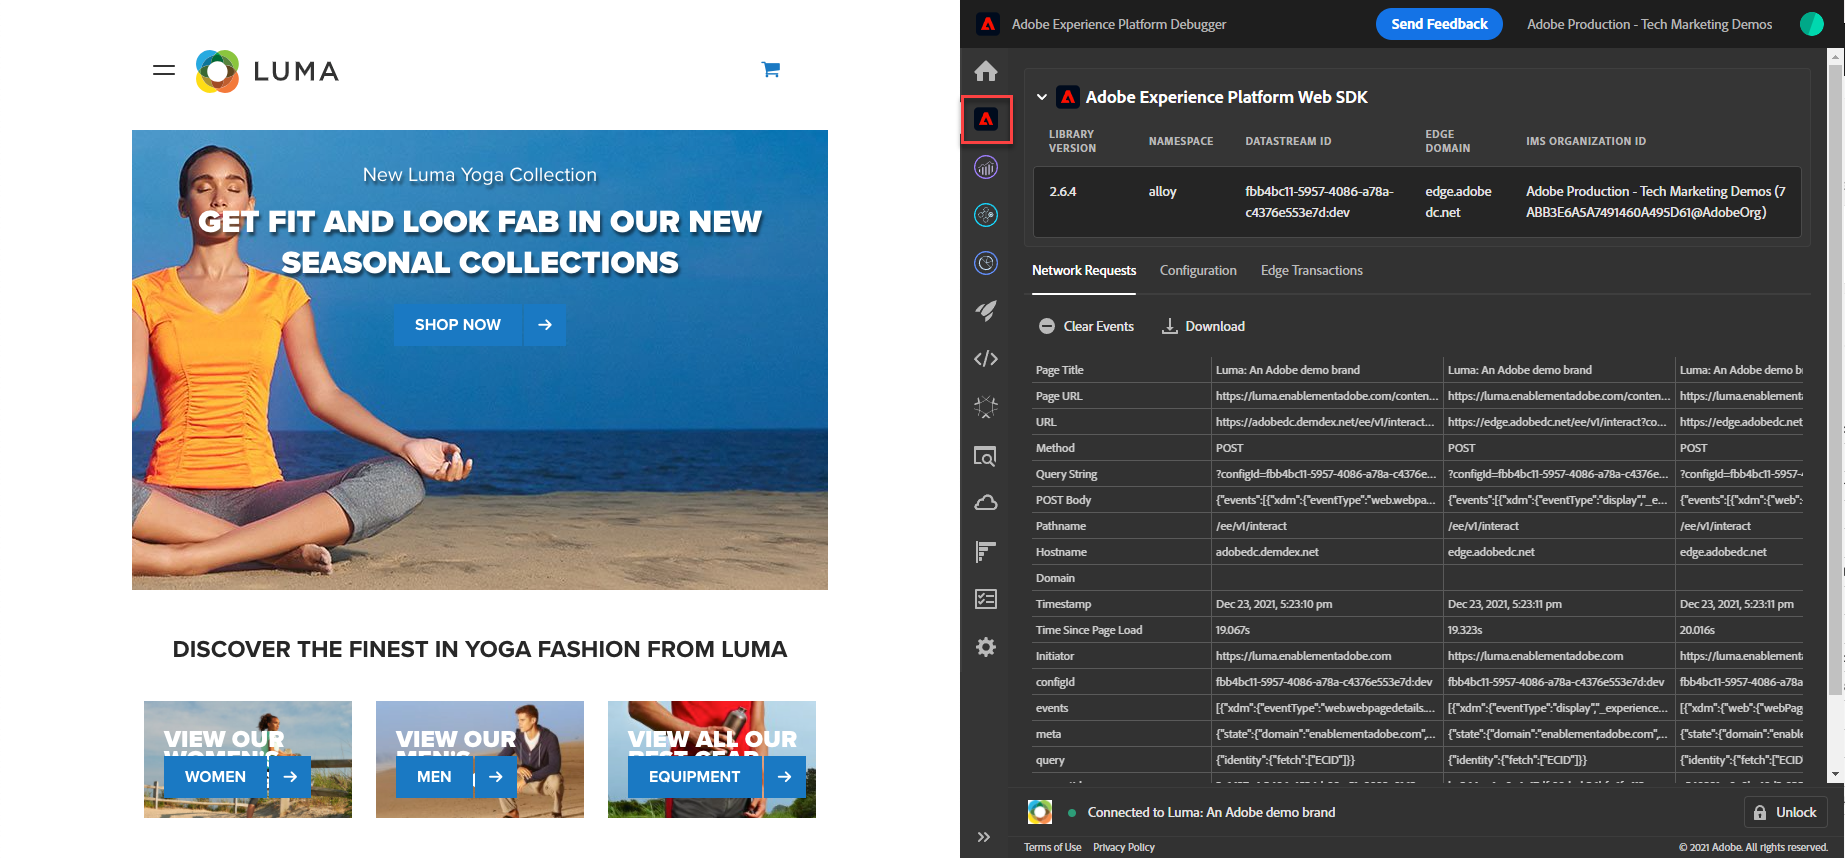Image resolution: width=1845 pixels, height=858 pixels.
Task: Open the Debugger home summary icon
Action: pyautogui.click(x=986, y=71)
